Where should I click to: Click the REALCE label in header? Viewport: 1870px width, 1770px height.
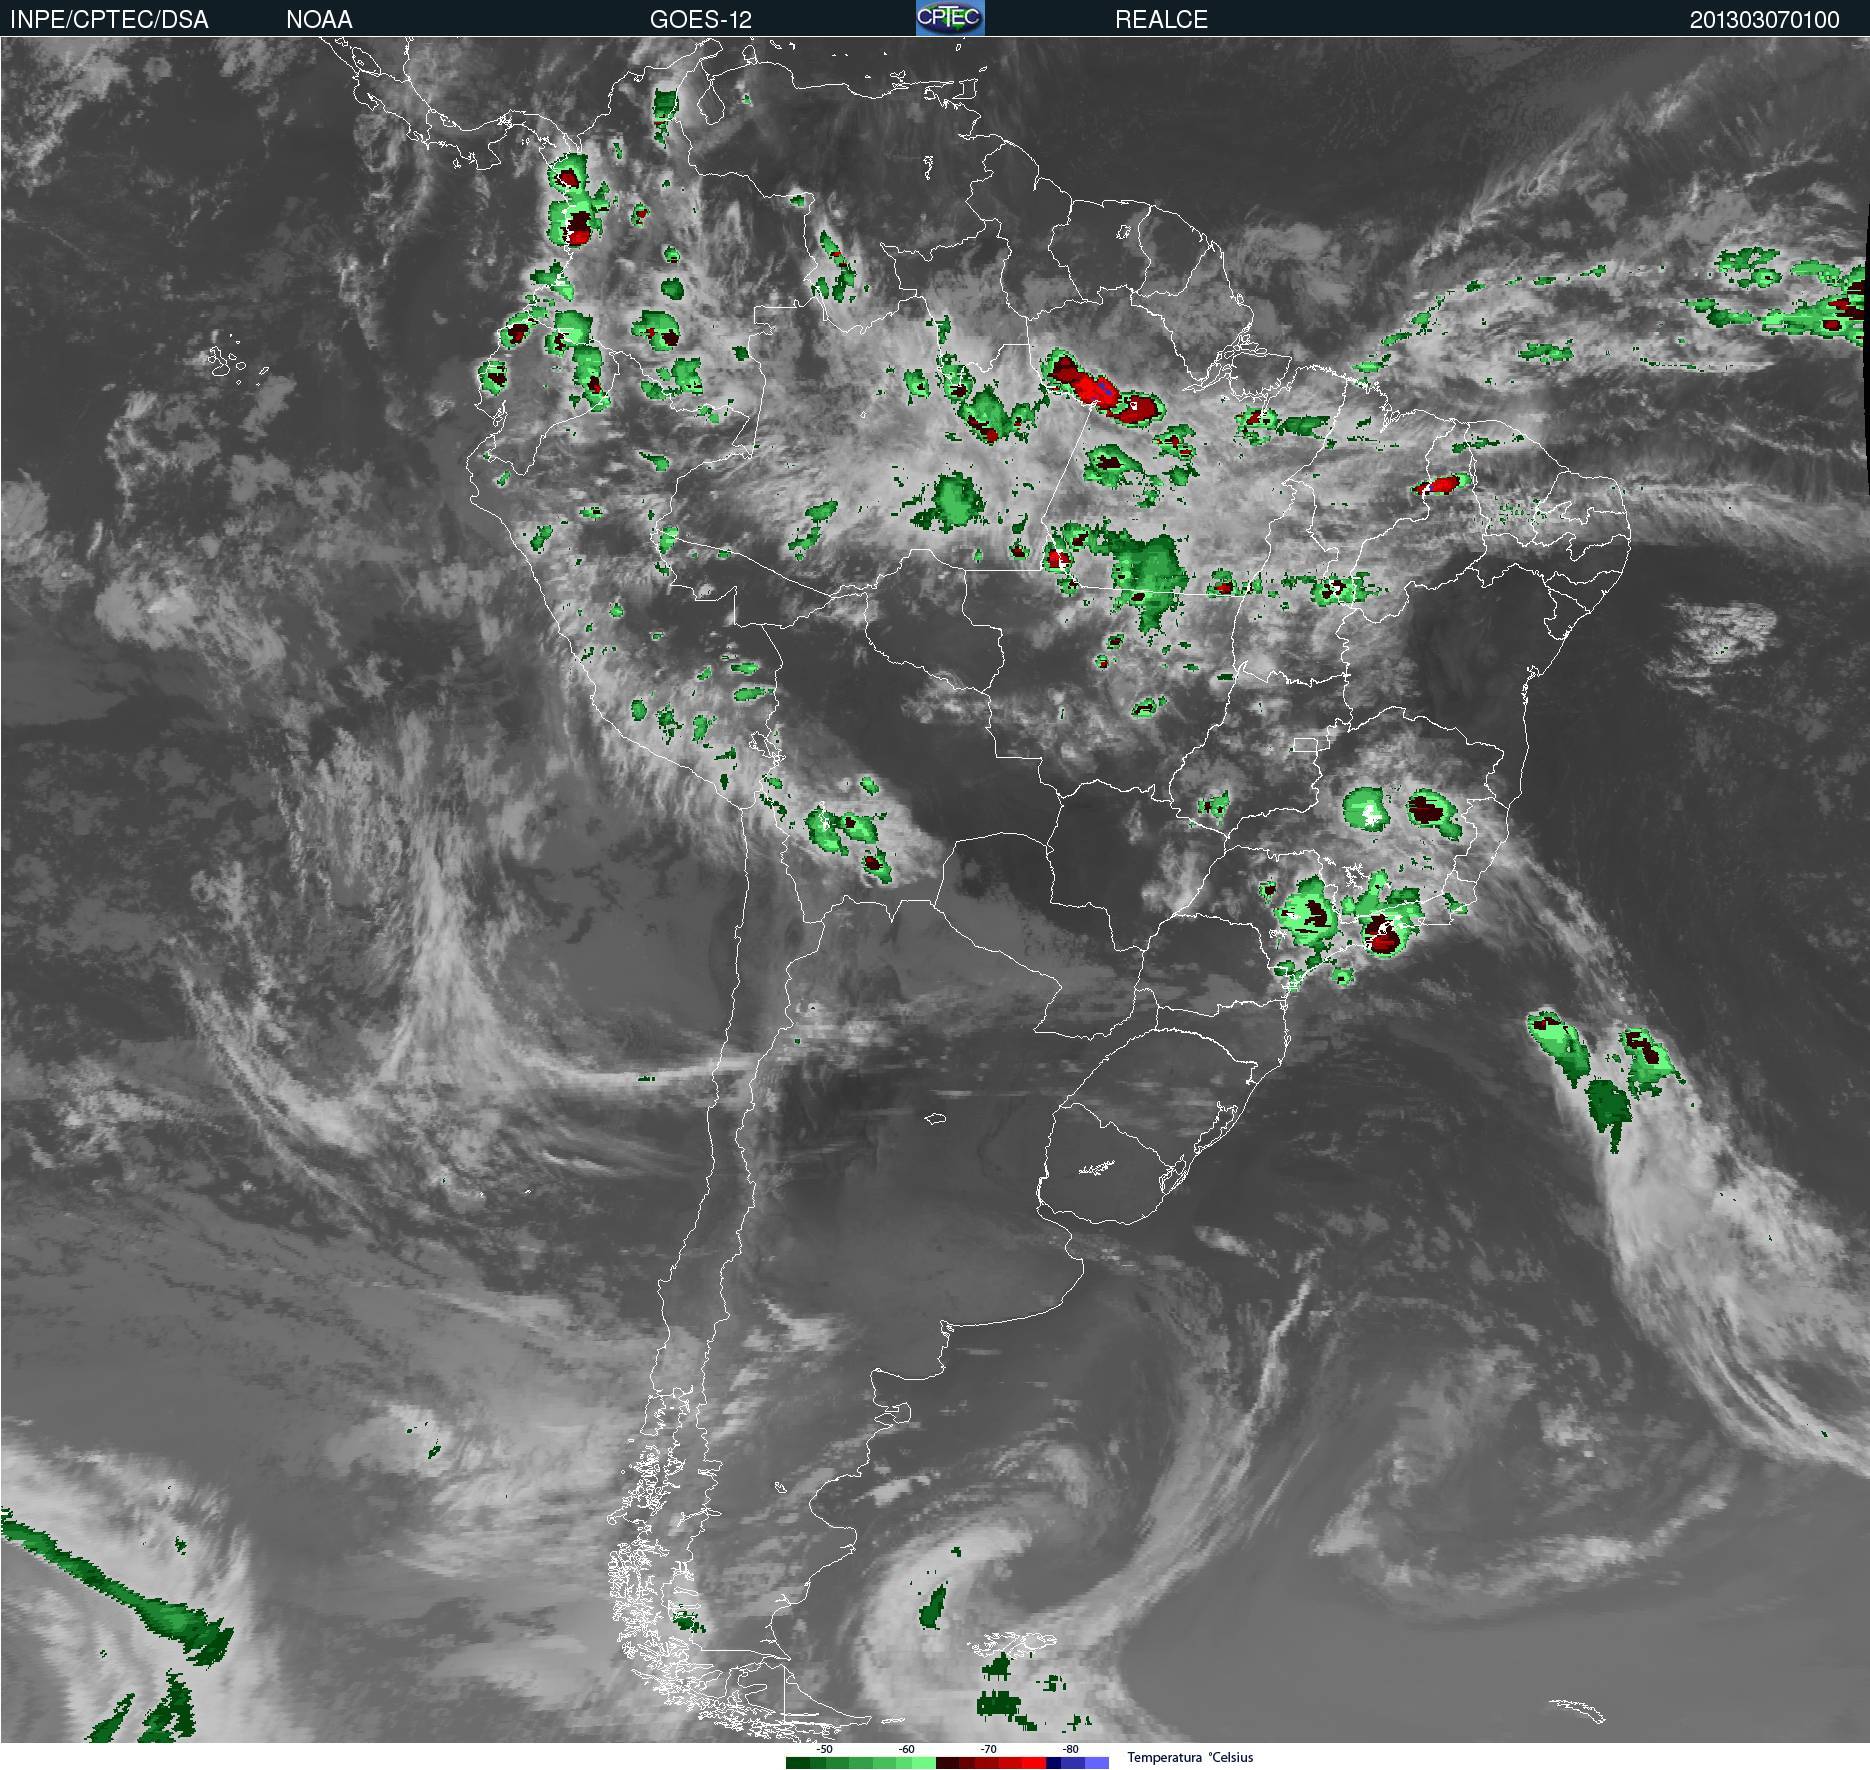point(1161,20)
